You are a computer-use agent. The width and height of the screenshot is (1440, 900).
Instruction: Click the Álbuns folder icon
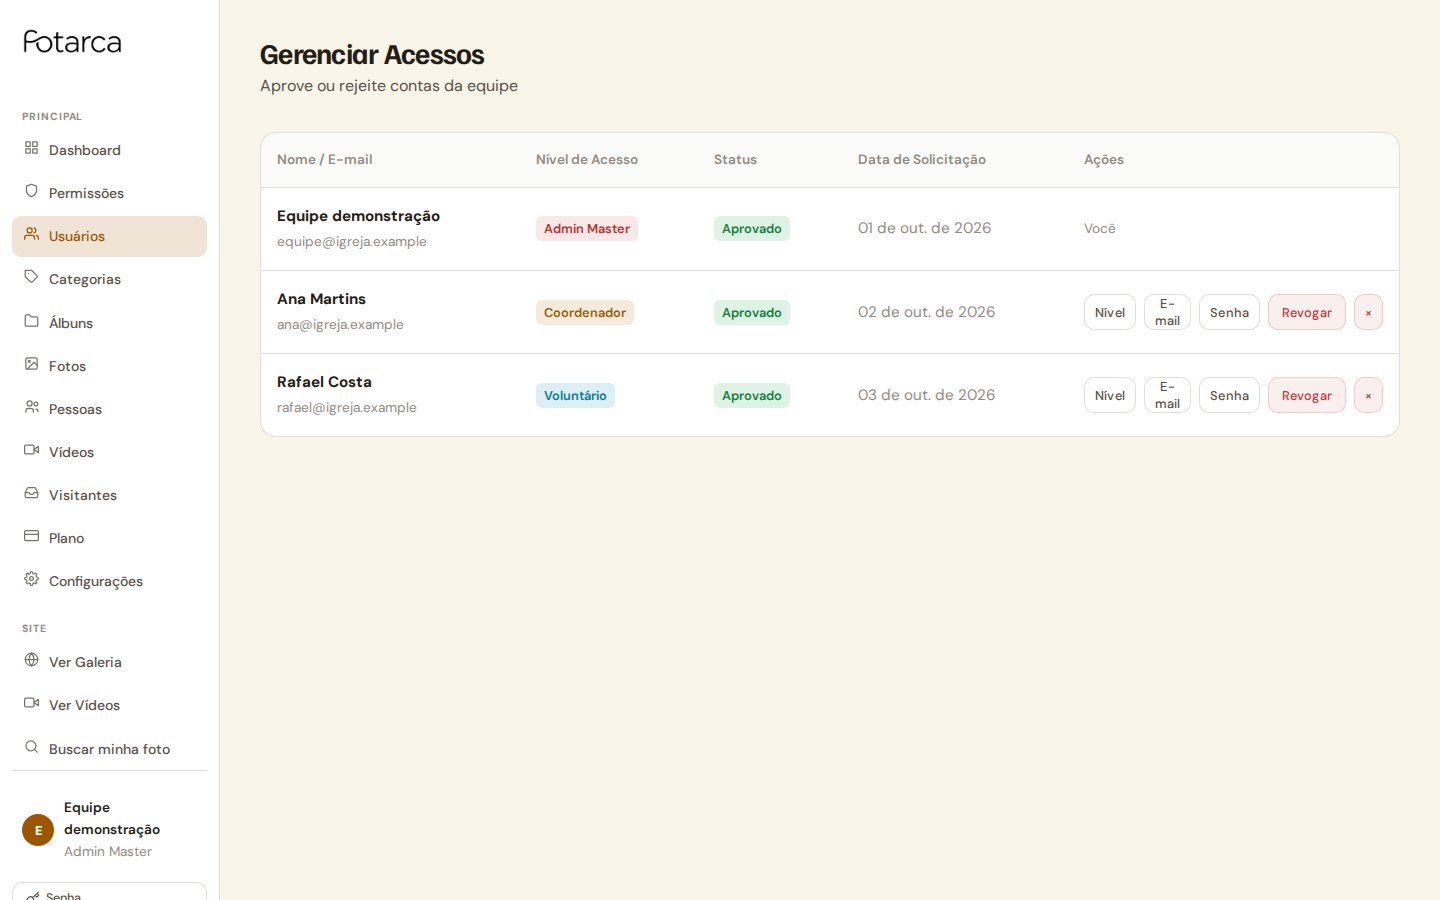31,321
